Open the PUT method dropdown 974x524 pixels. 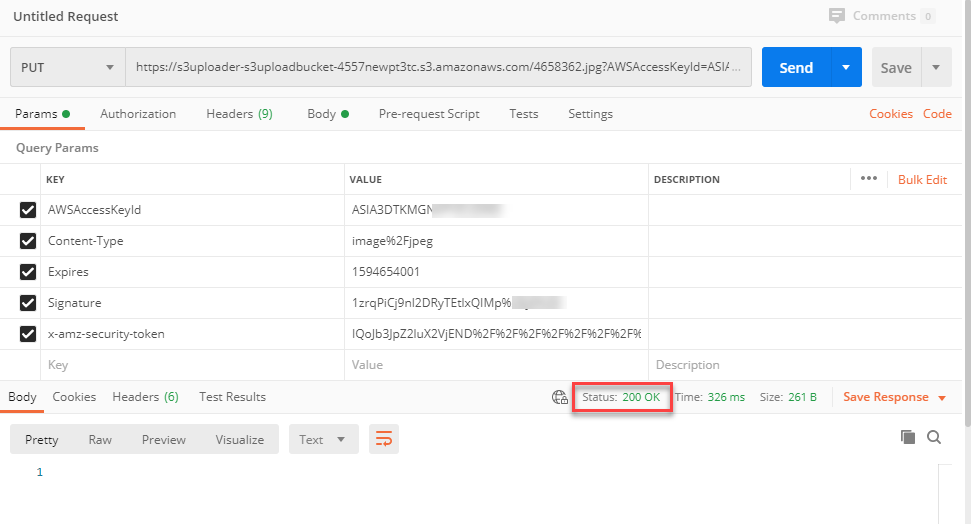pos(68,67)
